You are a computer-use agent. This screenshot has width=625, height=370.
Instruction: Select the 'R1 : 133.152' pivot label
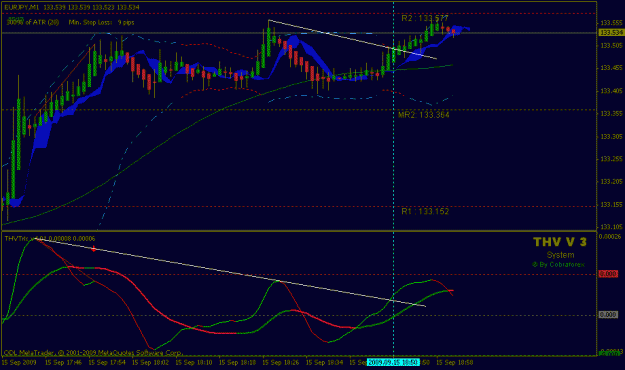pyautogui.click(x=425, y=211)
